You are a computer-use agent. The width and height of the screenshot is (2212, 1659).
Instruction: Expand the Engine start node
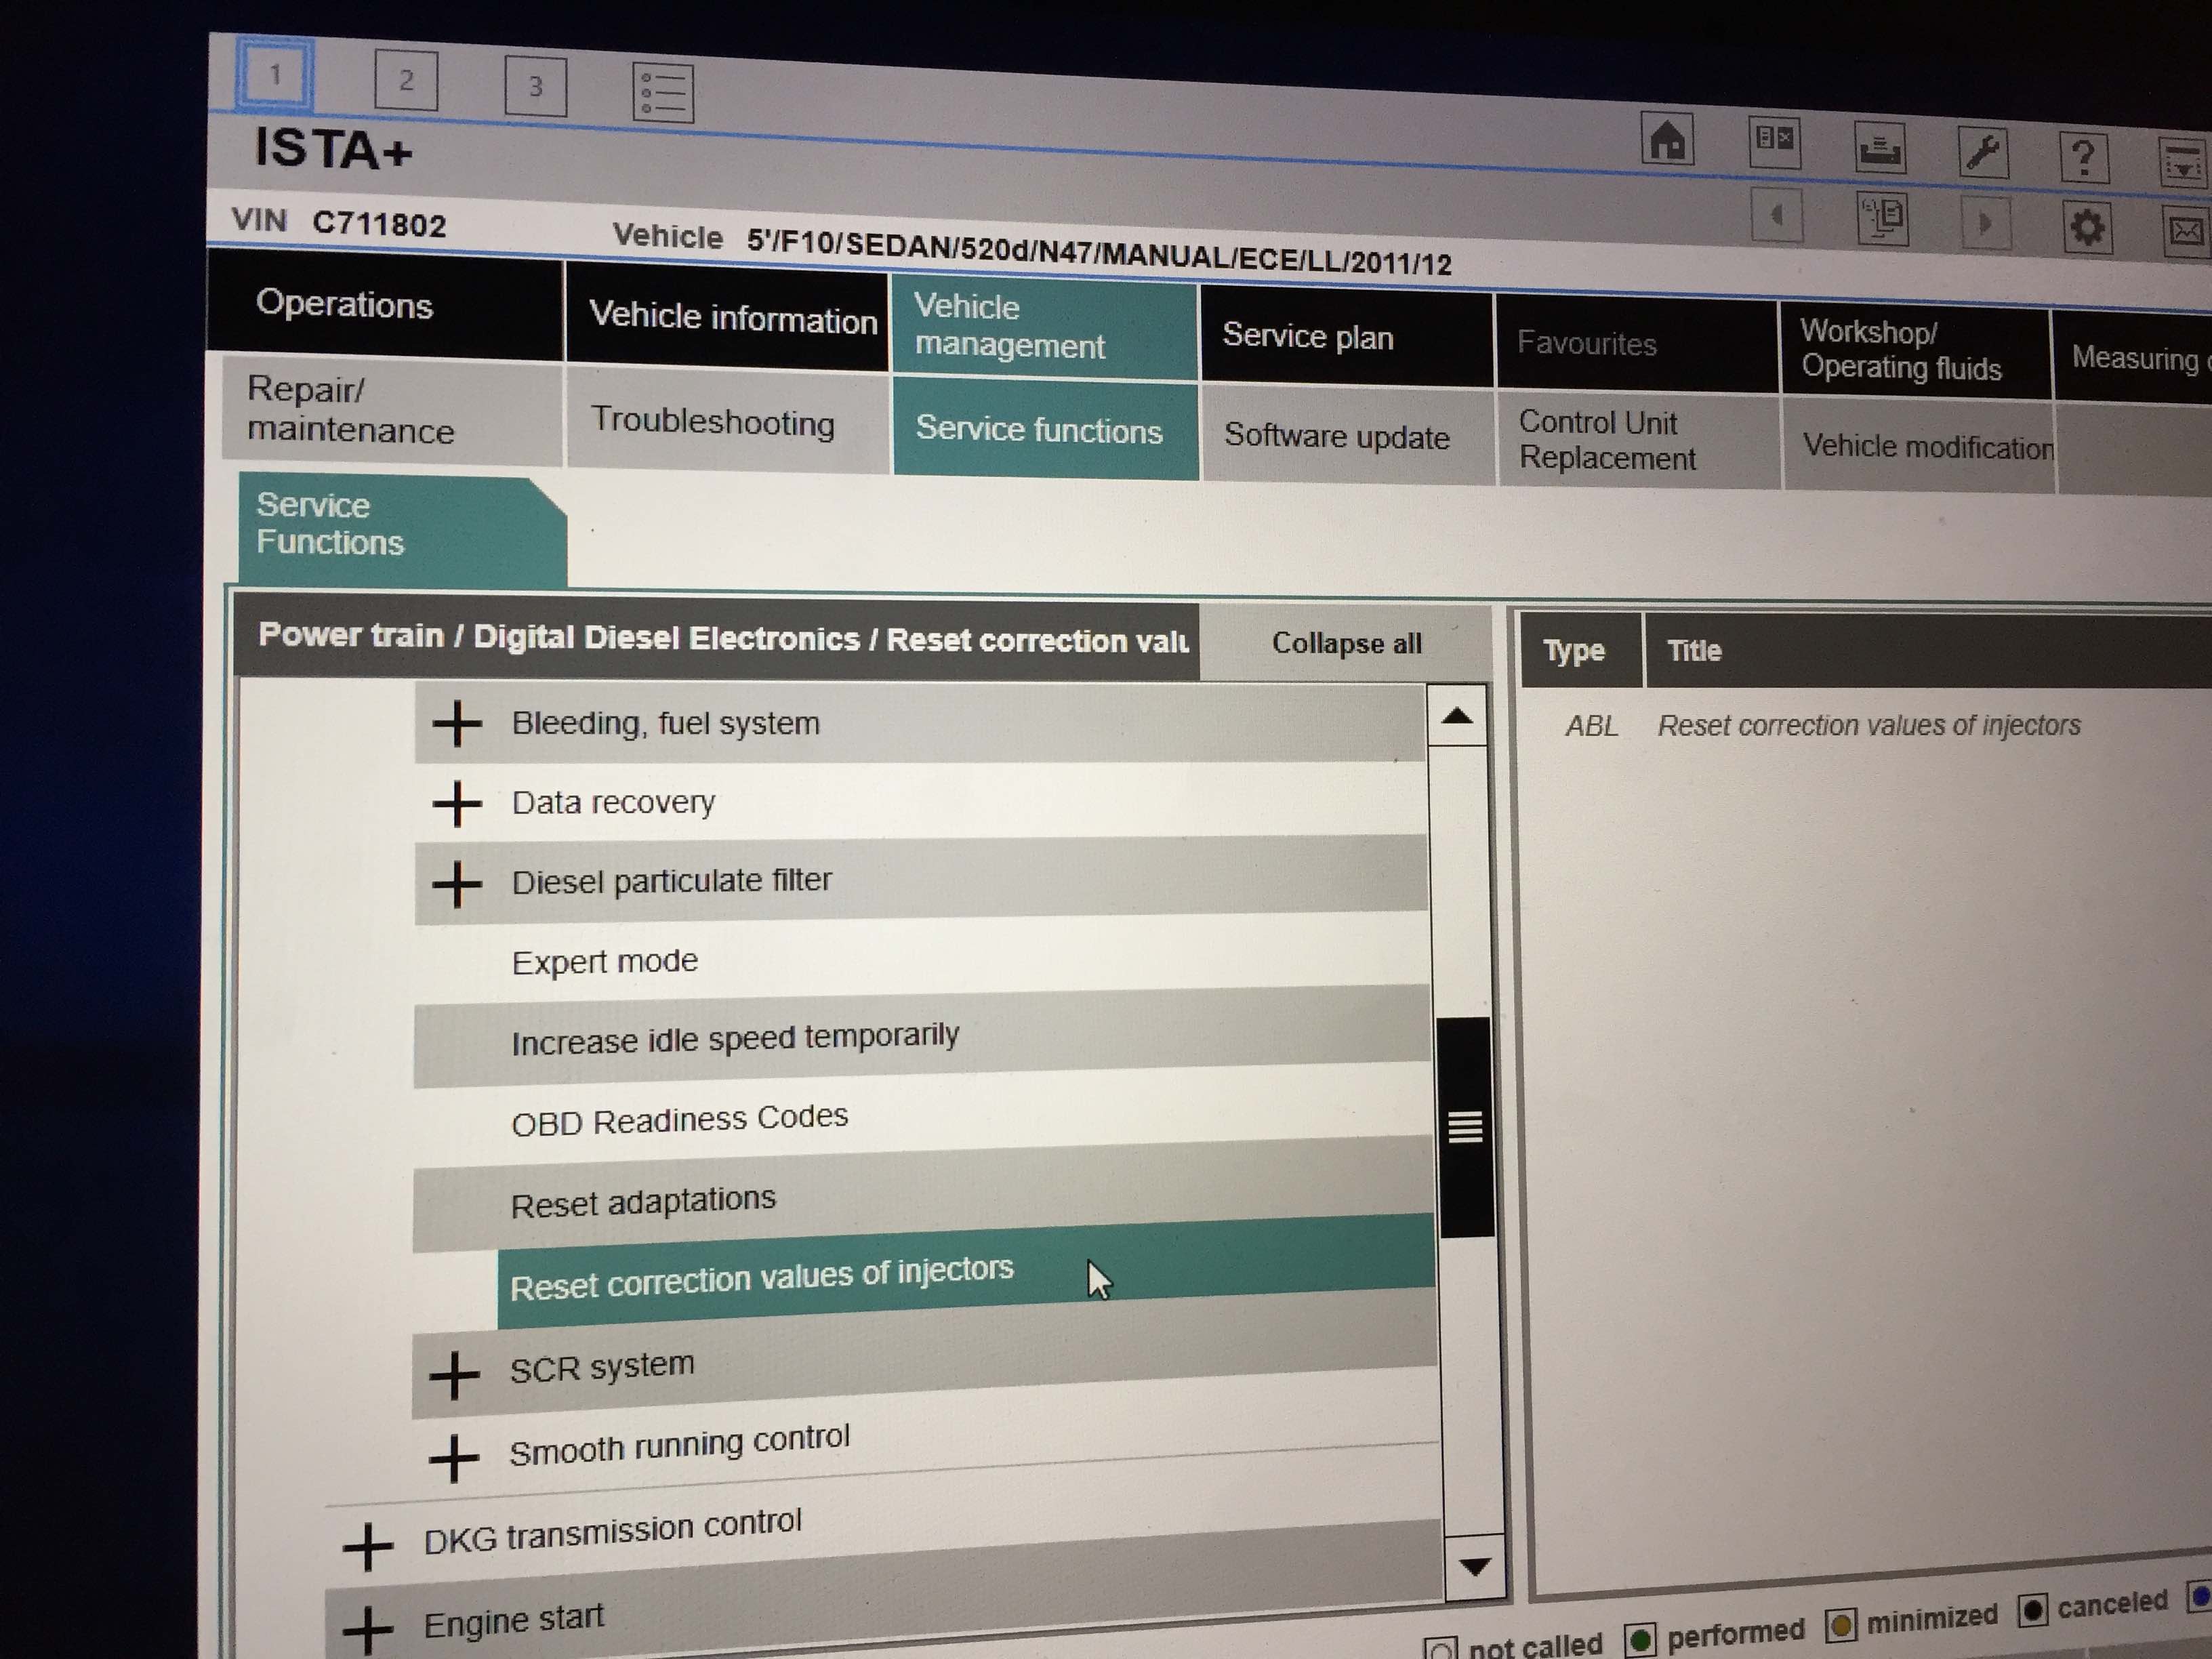(367, 1630)
